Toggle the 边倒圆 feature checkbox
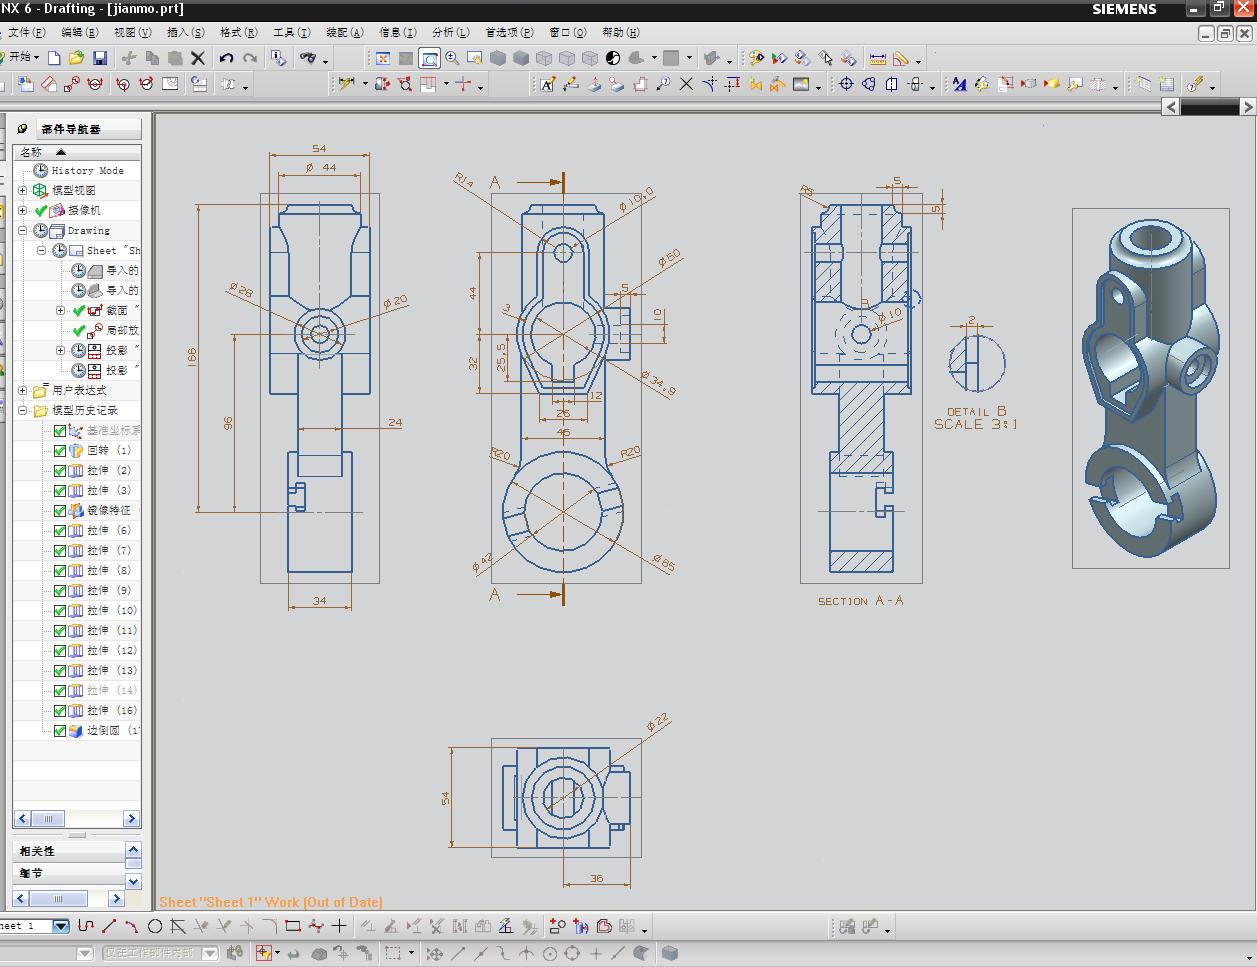The image size is (1257, 967). coord(60,731)
